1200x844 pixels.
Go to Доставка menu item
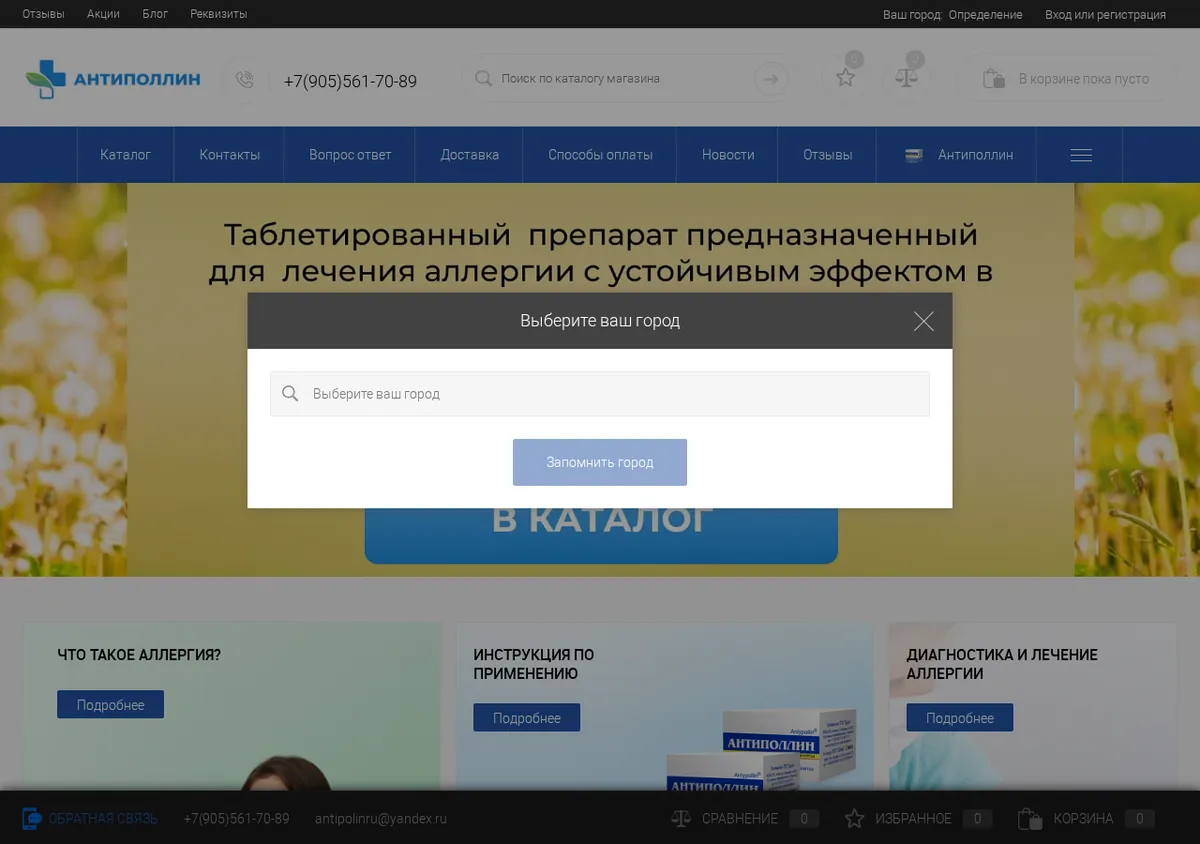(469, 155)
